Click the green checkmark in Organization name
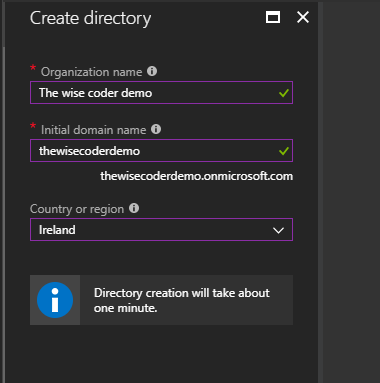The height and width of the screenshot is (383, 380). 284,93
